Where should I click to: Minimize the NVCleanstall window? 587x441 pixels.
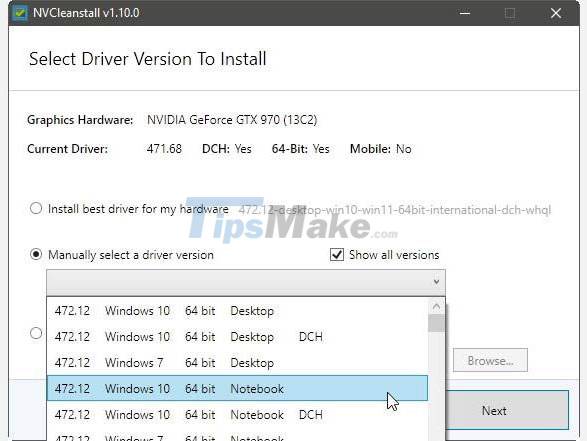465,13
